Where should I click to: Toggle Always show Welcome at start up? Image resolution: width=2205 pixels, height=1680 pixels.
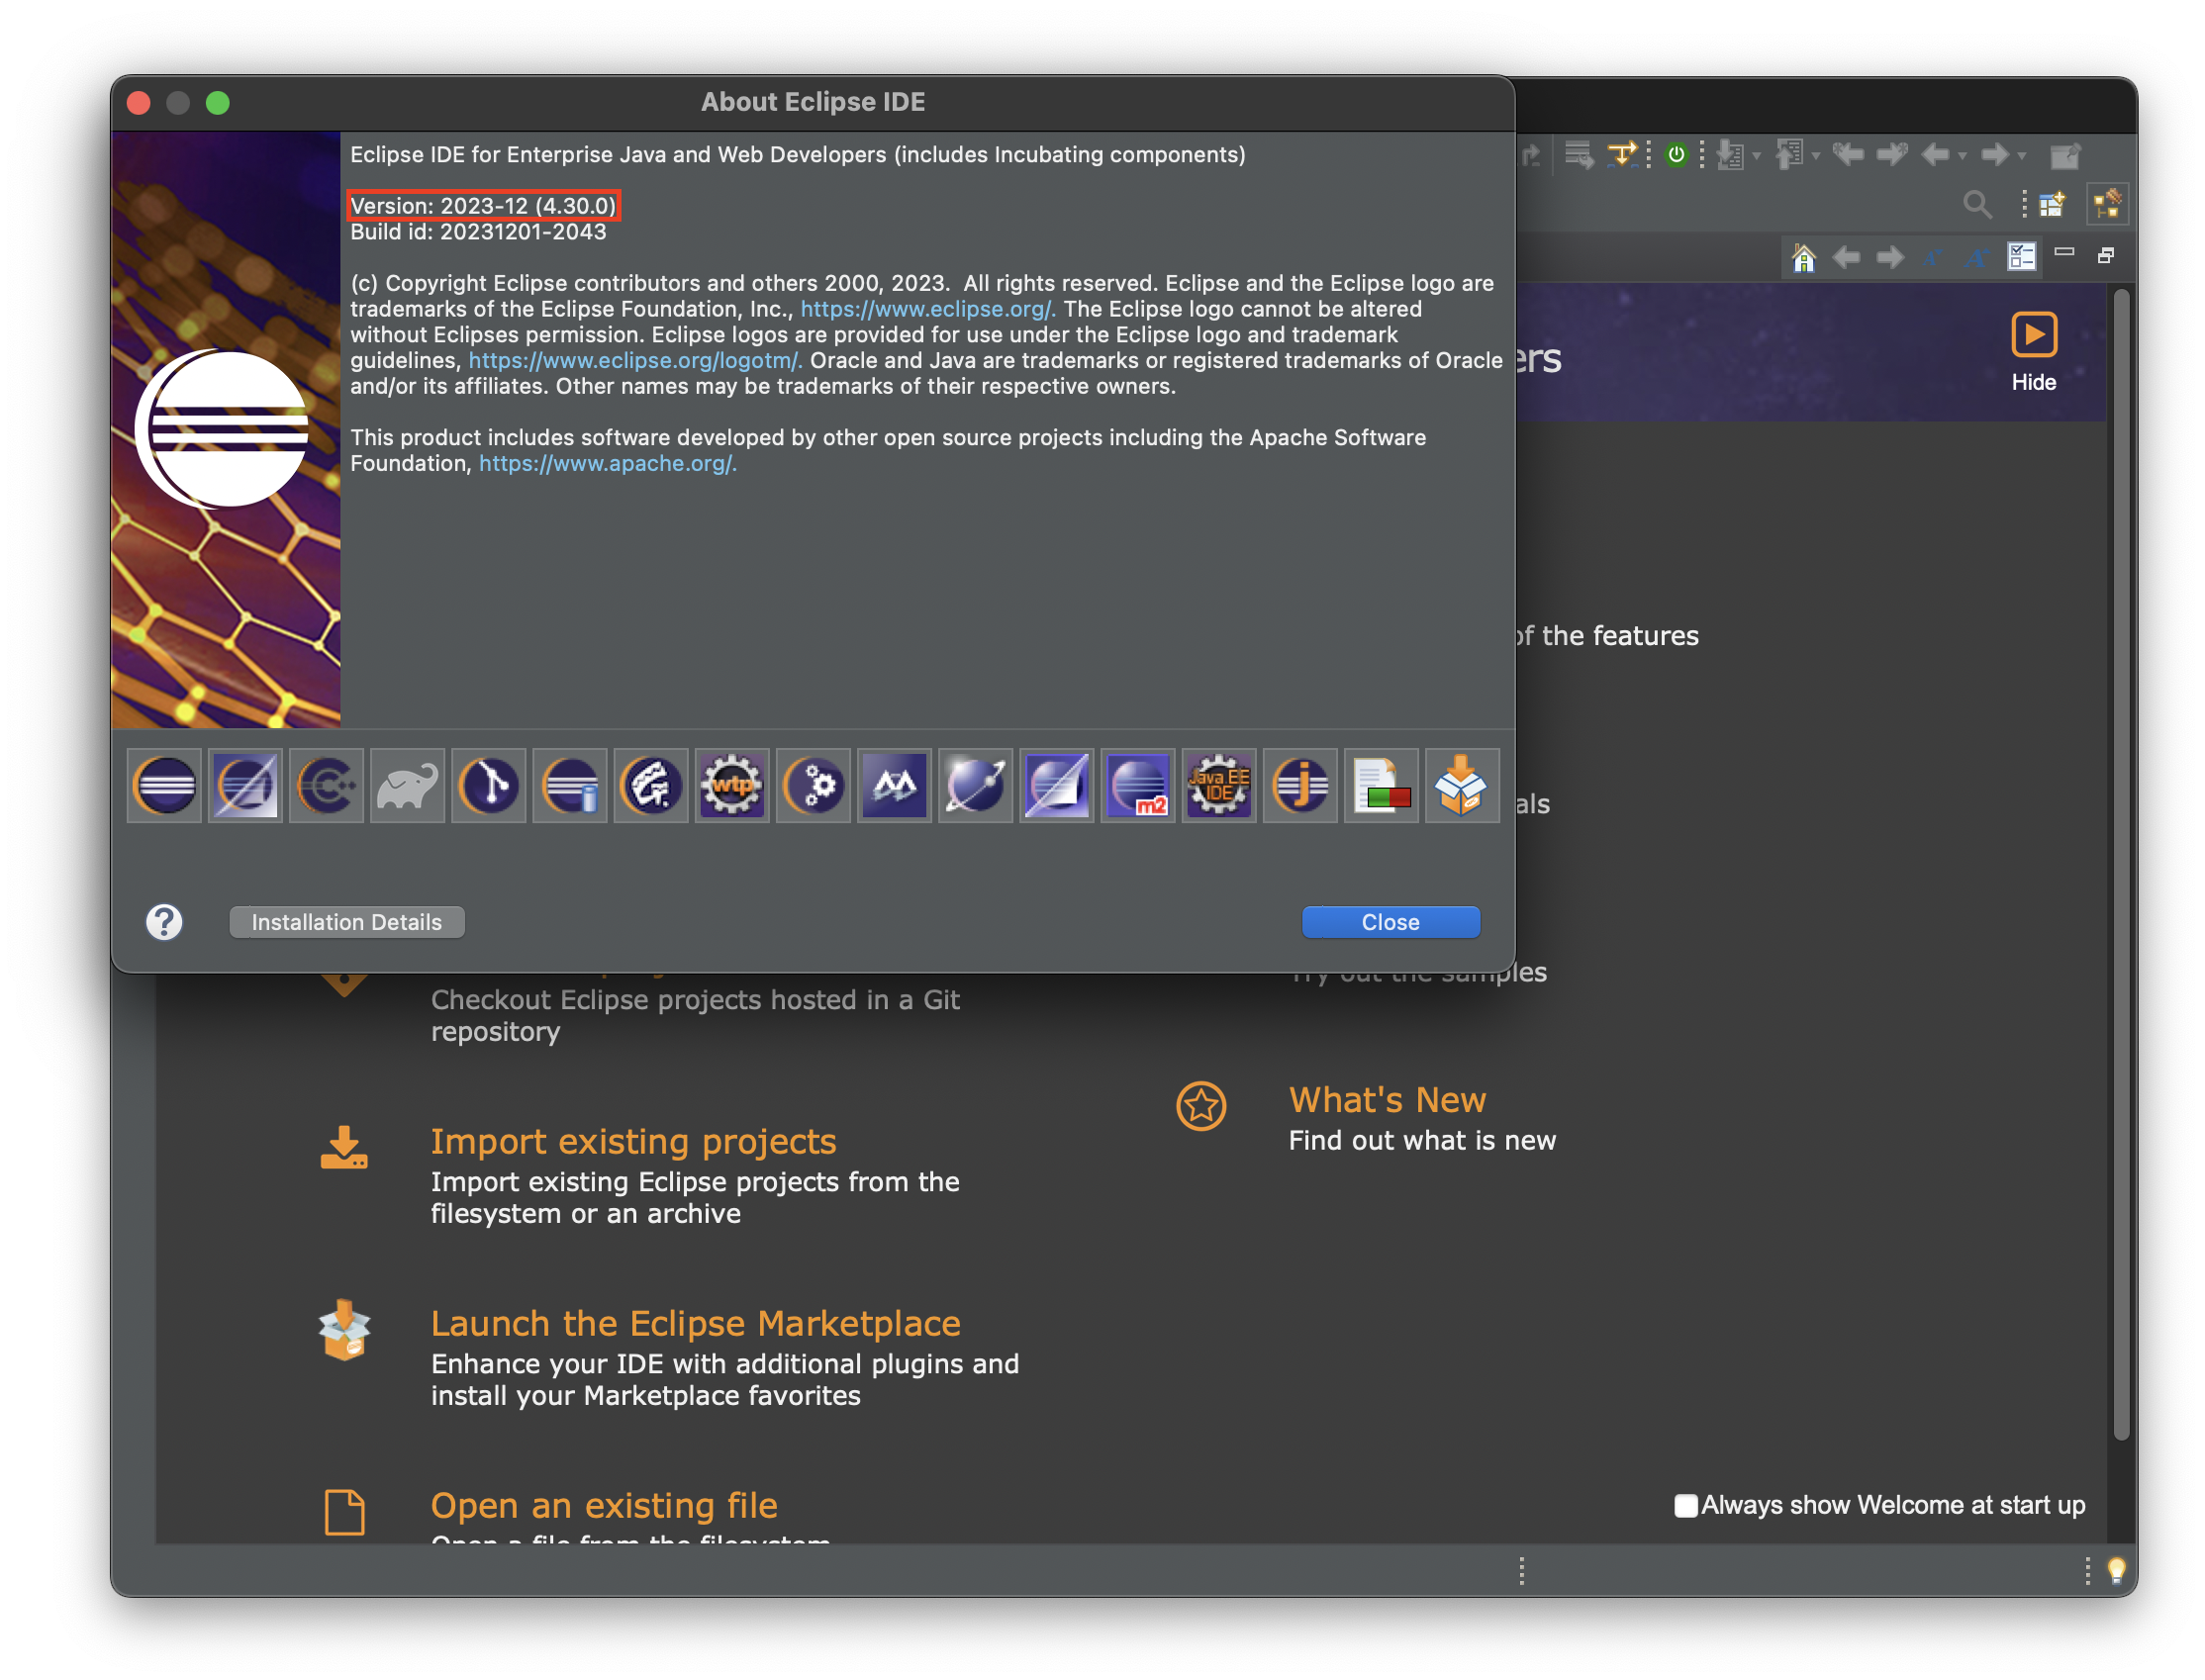click(x=1685, y=1505)
